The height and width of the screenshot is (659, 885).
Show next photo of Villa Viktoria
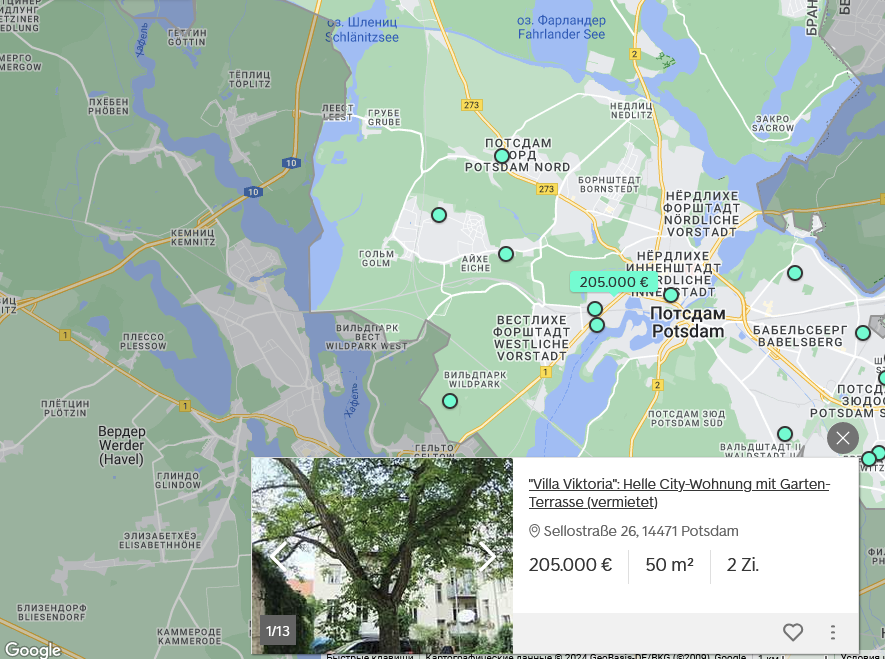488,557
